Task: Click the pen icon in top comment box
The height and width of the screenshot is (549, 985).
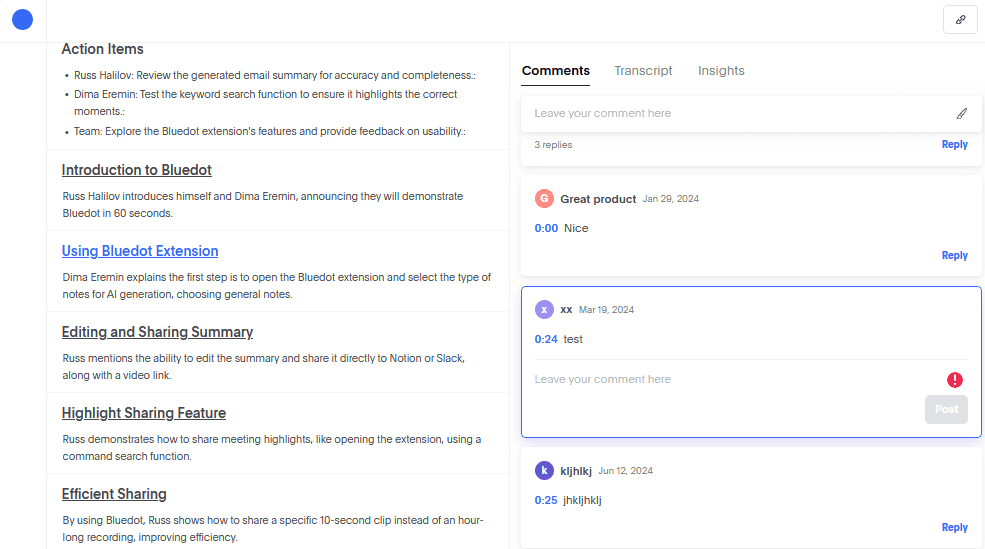Action: pos(962,114)
